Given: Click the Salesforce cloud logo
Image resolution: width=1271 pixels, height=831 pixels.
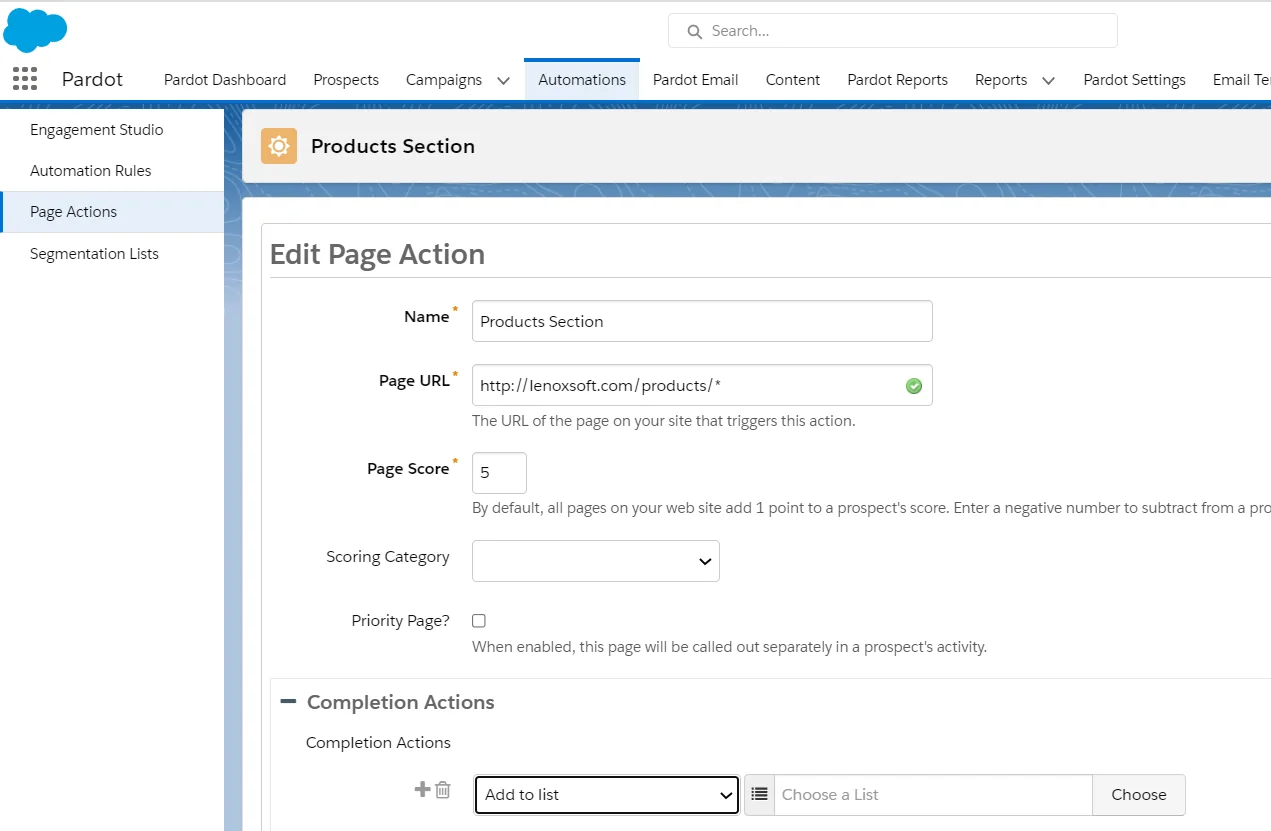Looking at the screenshot, I should point(34,28).
